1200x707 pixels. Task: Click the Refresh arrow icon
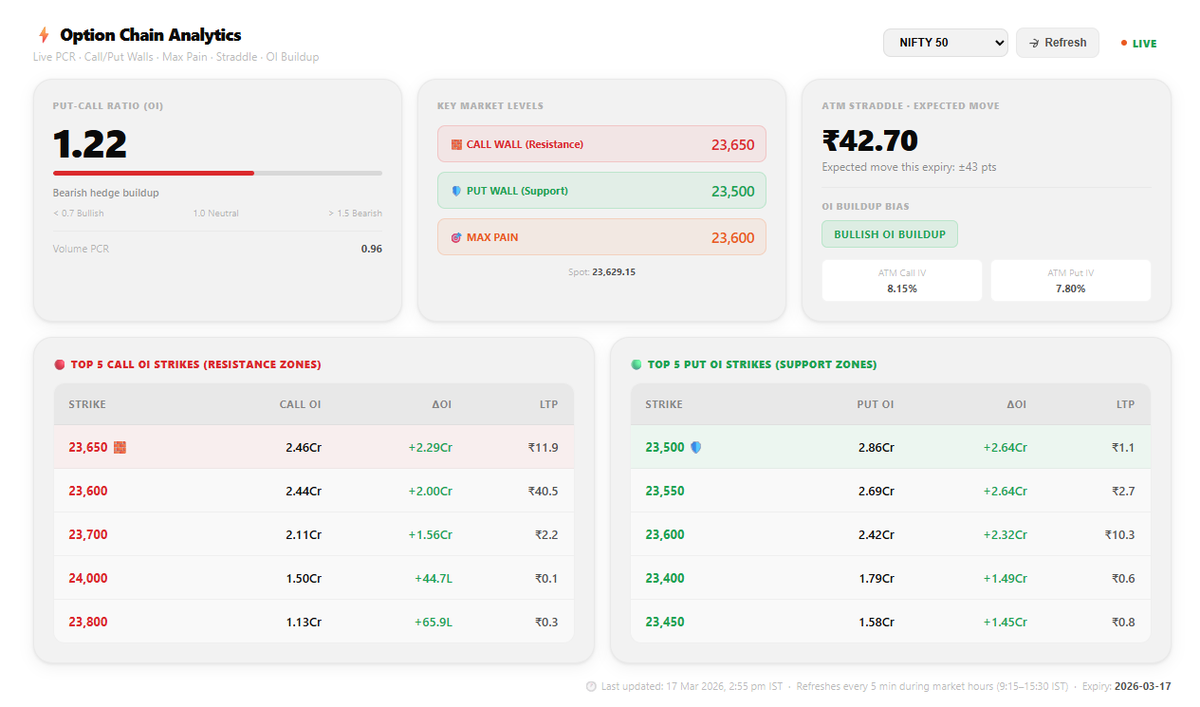tap(1035, 42)
